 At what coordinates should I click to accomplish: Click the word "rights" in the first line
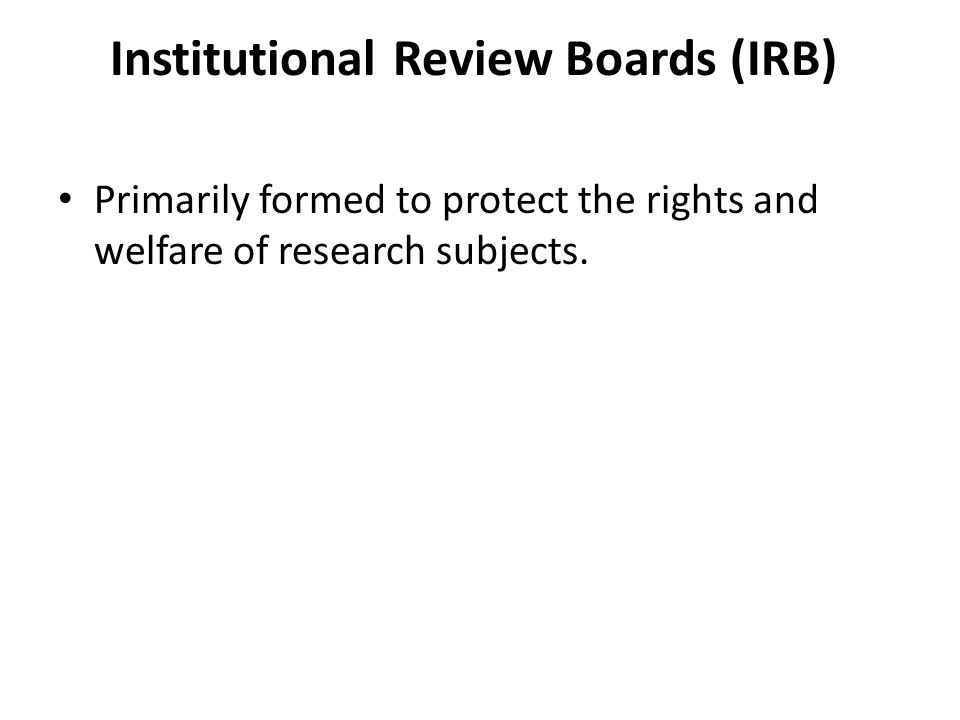pyautogui.click(x=695, y=201)
